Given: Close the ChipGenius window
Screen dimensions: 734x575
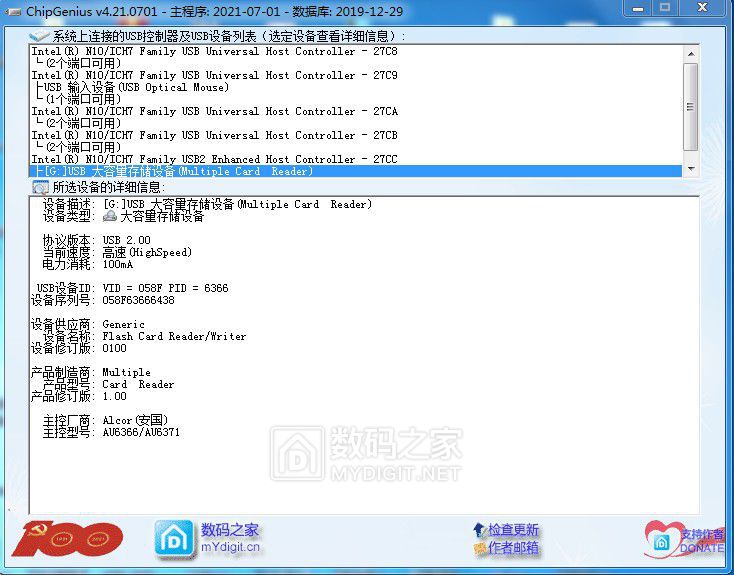Looking at the screenshot, I should (x=703, y=7).
